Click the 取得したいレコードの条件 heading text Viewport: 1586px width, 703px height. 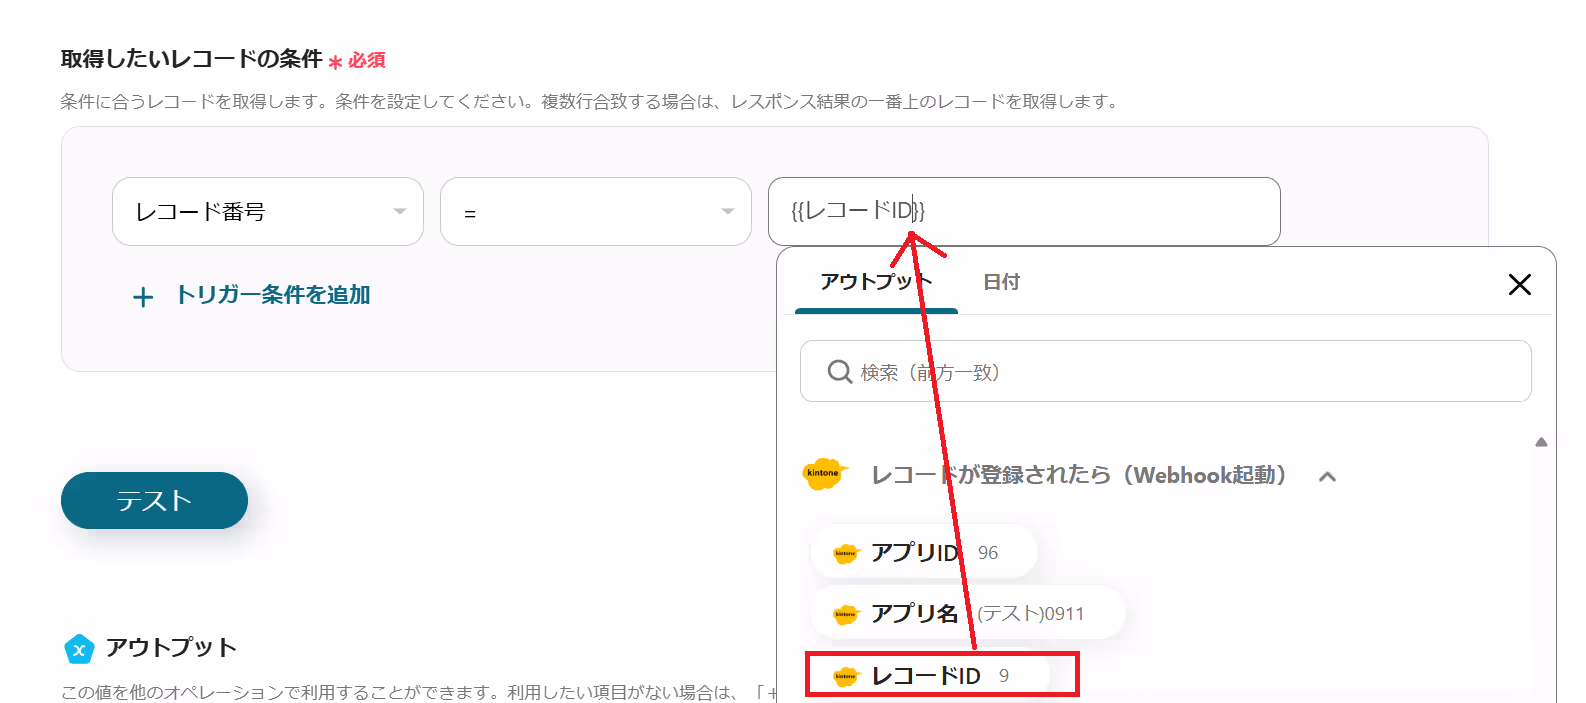pyautogui.click(x=191, y=59)
